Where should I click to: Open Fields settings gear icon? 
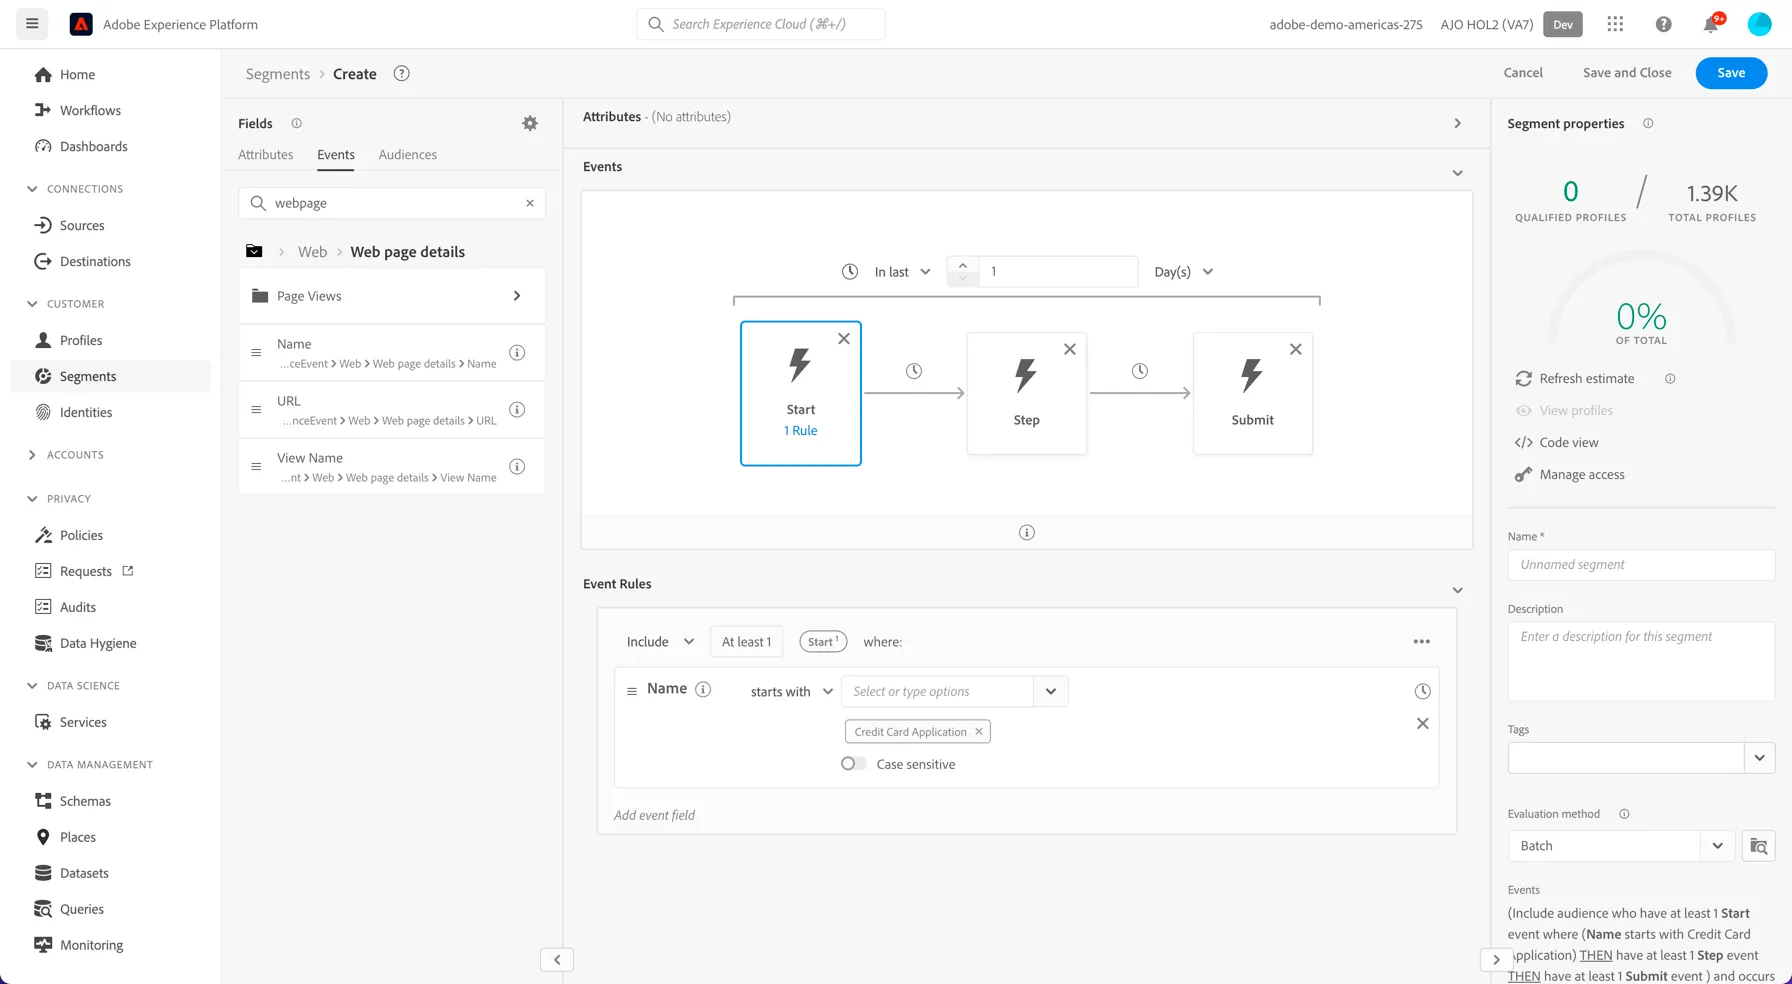(530, 123)
